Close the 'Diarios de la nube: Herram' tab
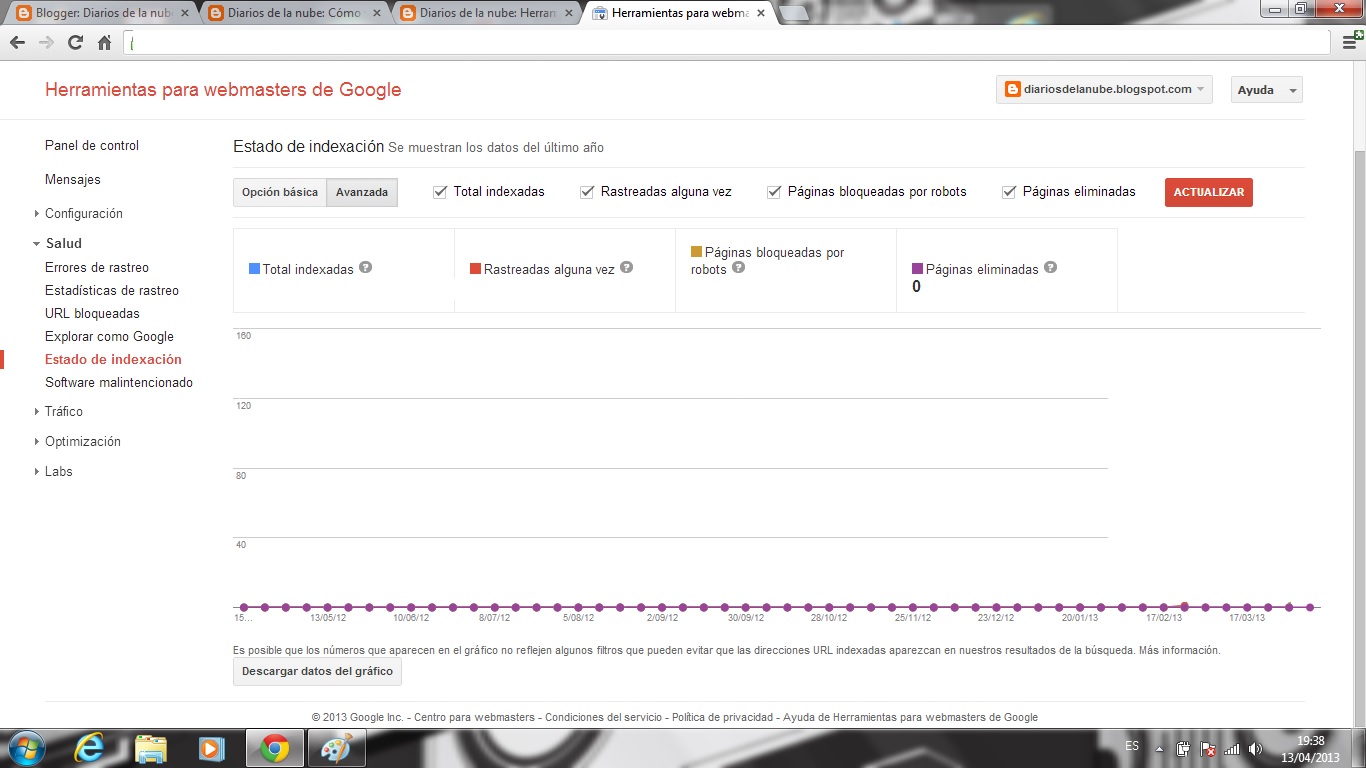The height and width of the screenshot is (768, 1366). coord(569,14)
